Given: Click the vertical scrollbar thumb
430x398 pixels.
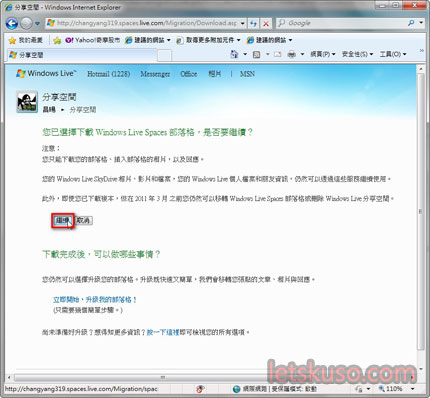Looking at the screenshot, I should [x=421, y=212].
